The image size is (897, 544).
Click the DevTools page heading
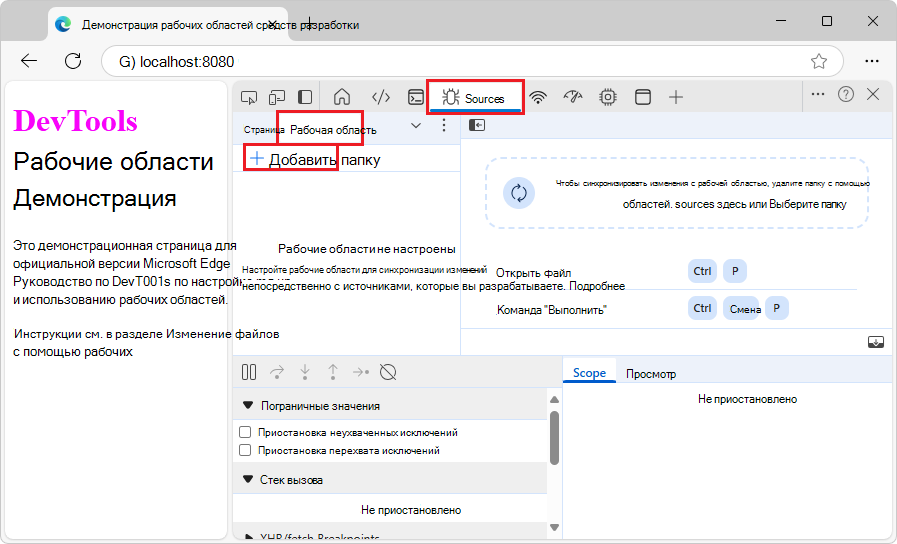pos(76,121)
